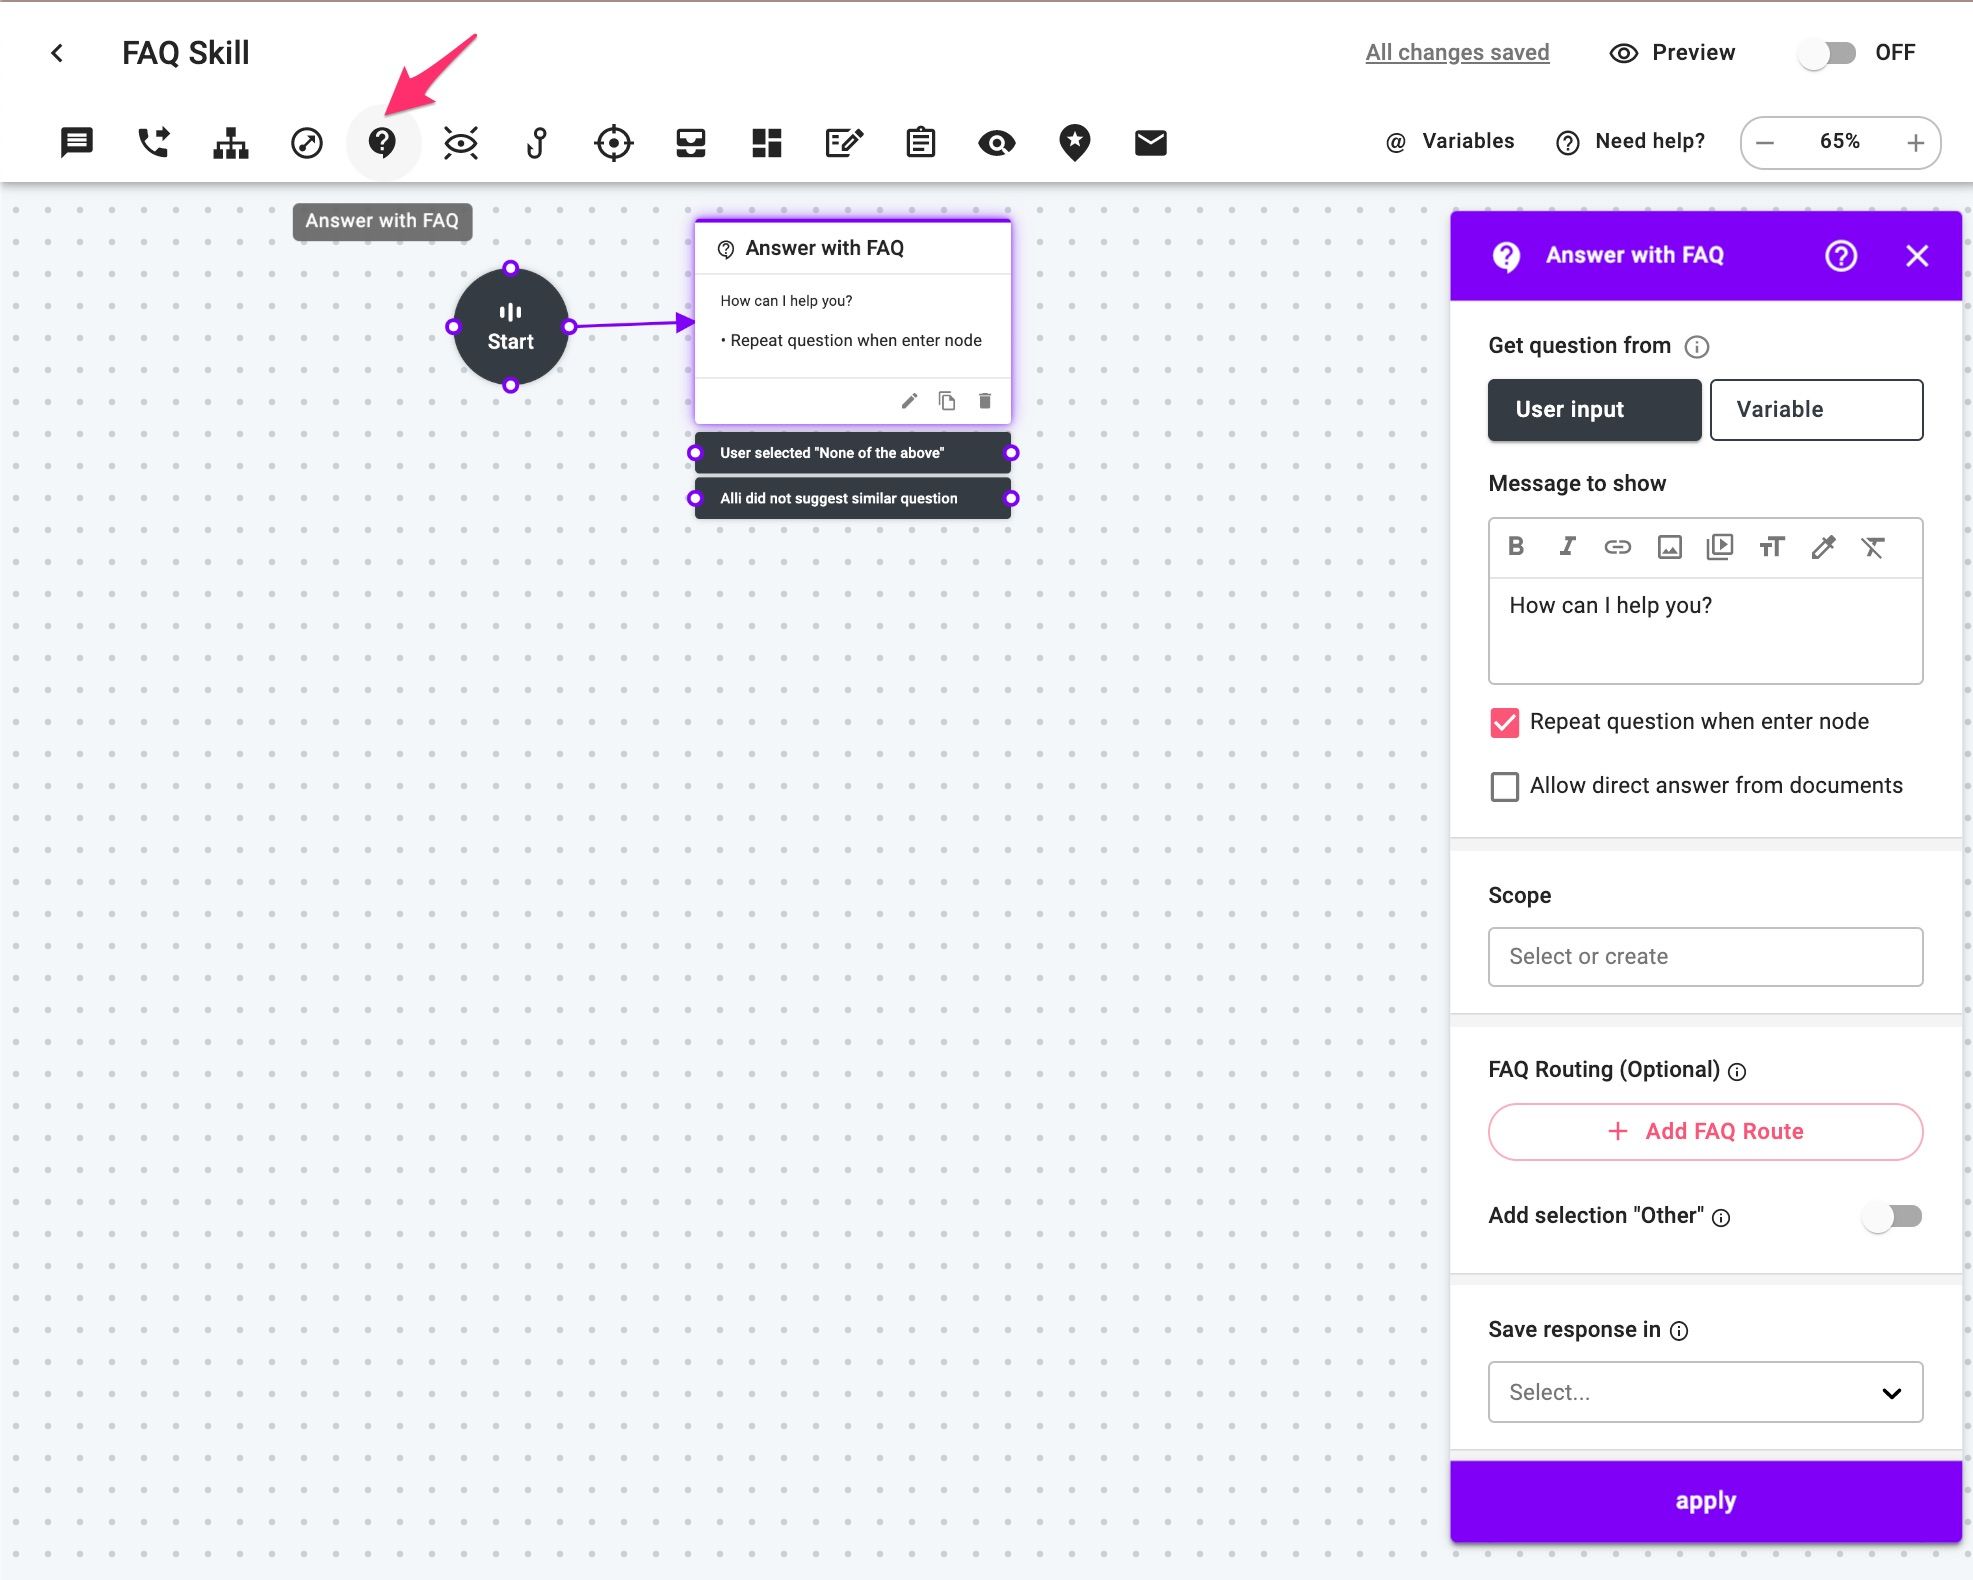Click the clipboard node icon in toolbar
The height and width of the screenshot is (1580, 1973).
[921, 142]
